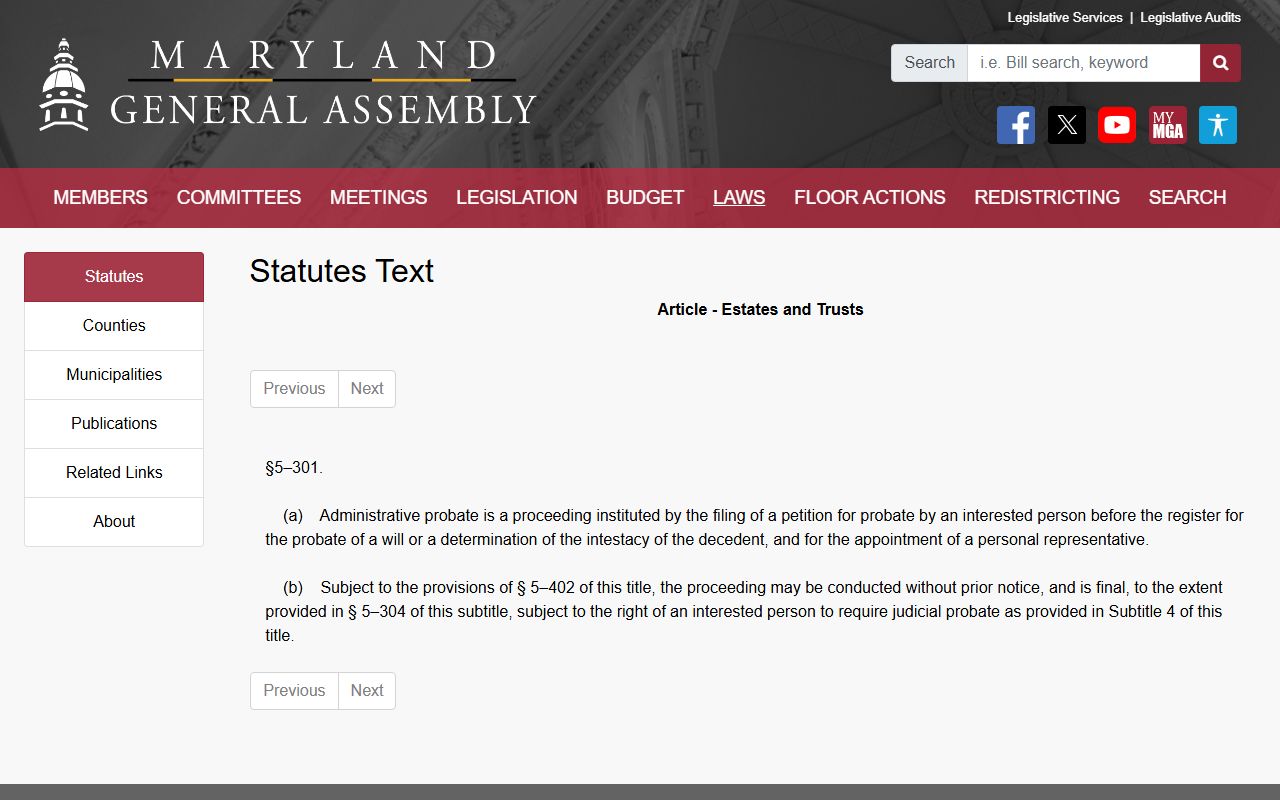Click the top Next button
The image size is (1280, 800).
click(367, 389)
